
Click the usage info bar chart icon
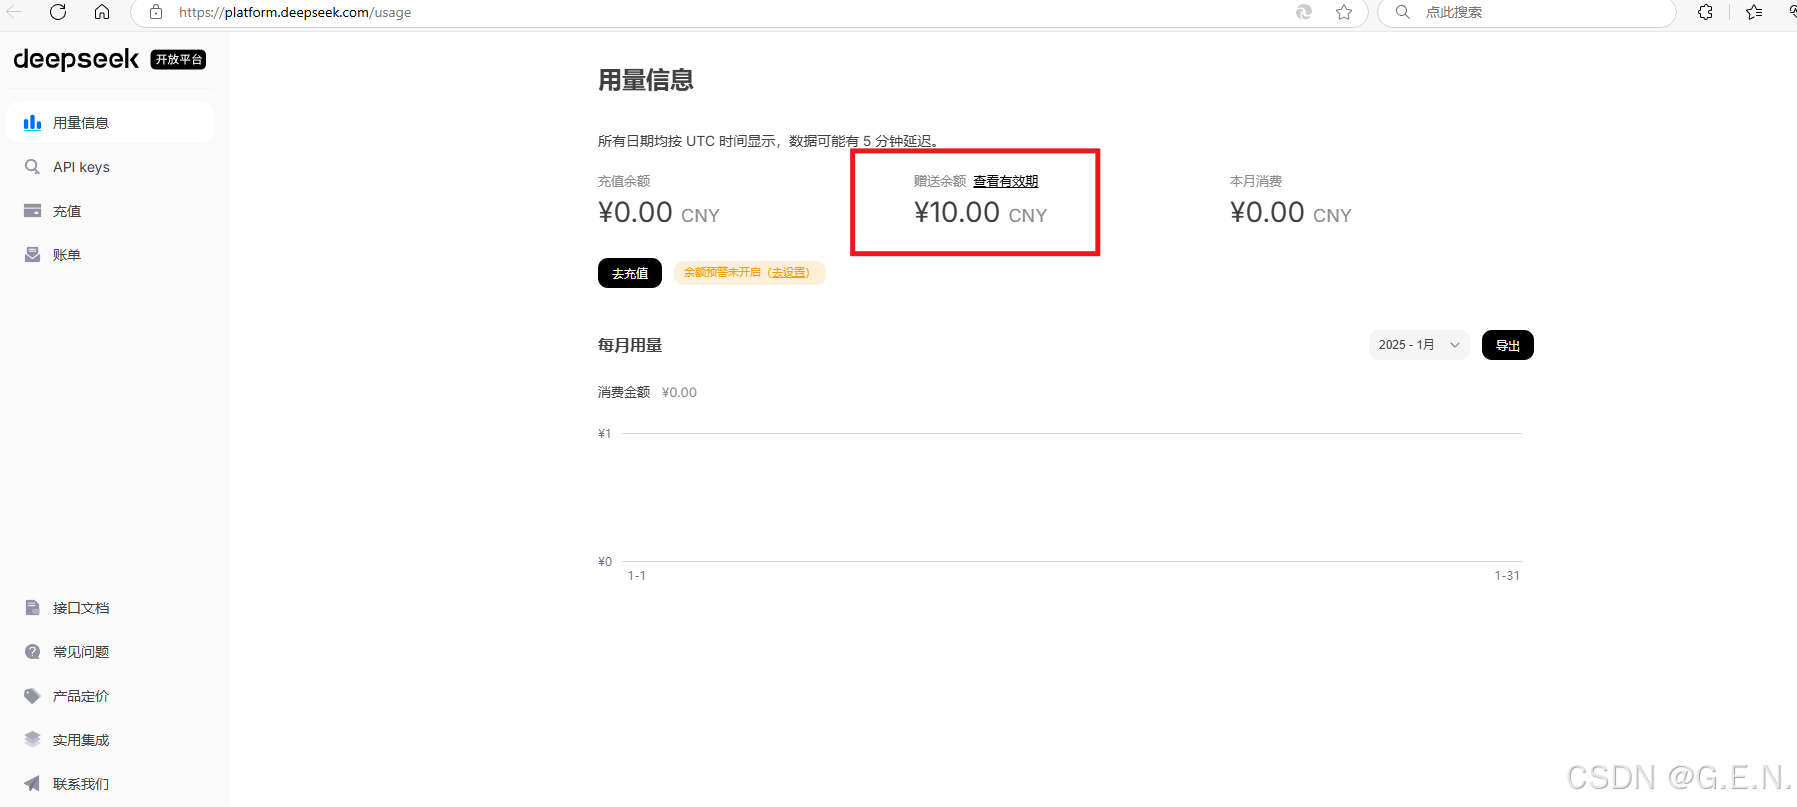point(32,123)
